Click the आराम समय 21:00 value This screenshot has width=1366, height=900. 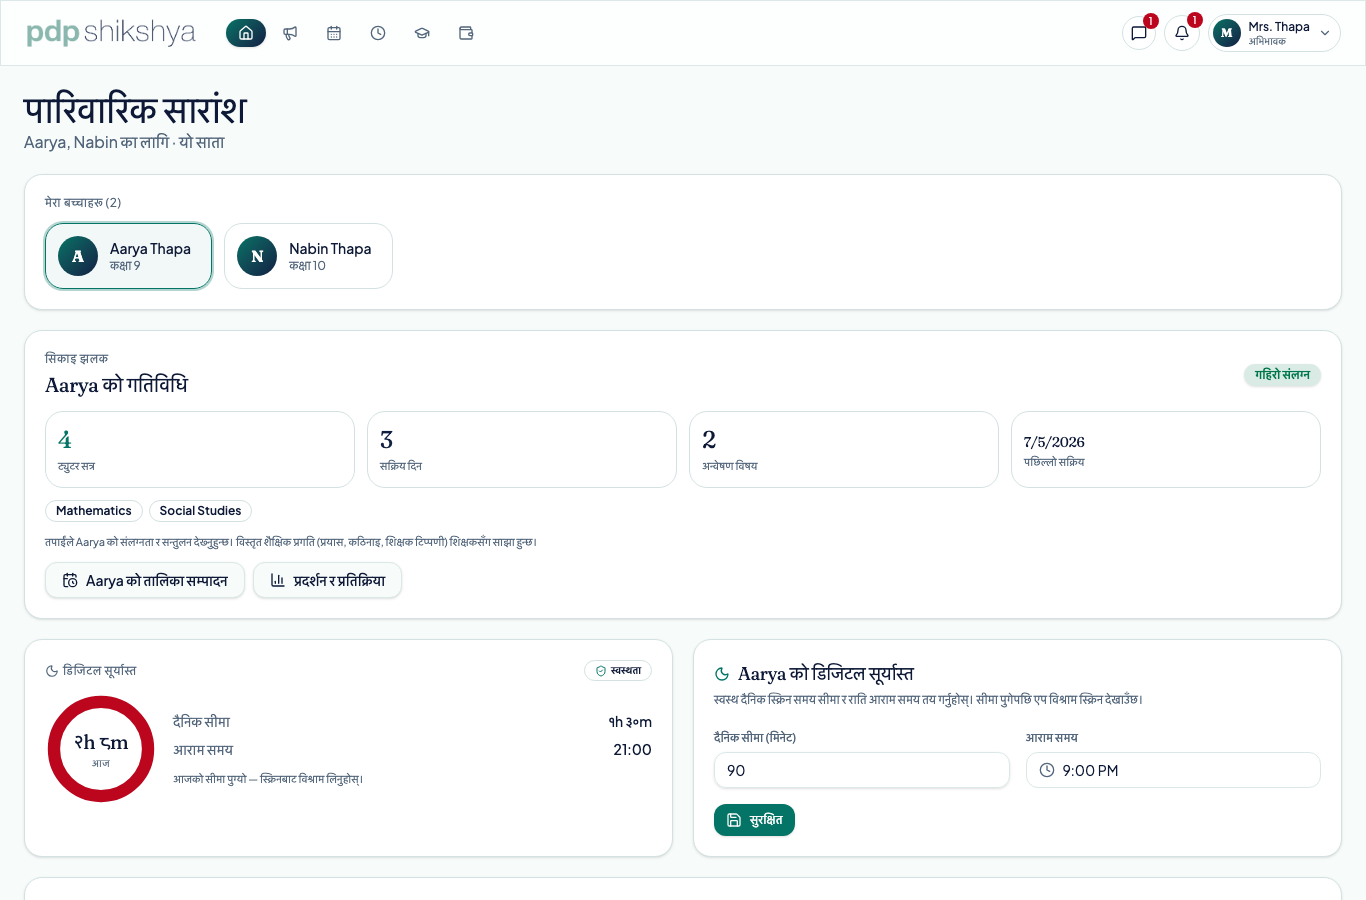point(632,750)
